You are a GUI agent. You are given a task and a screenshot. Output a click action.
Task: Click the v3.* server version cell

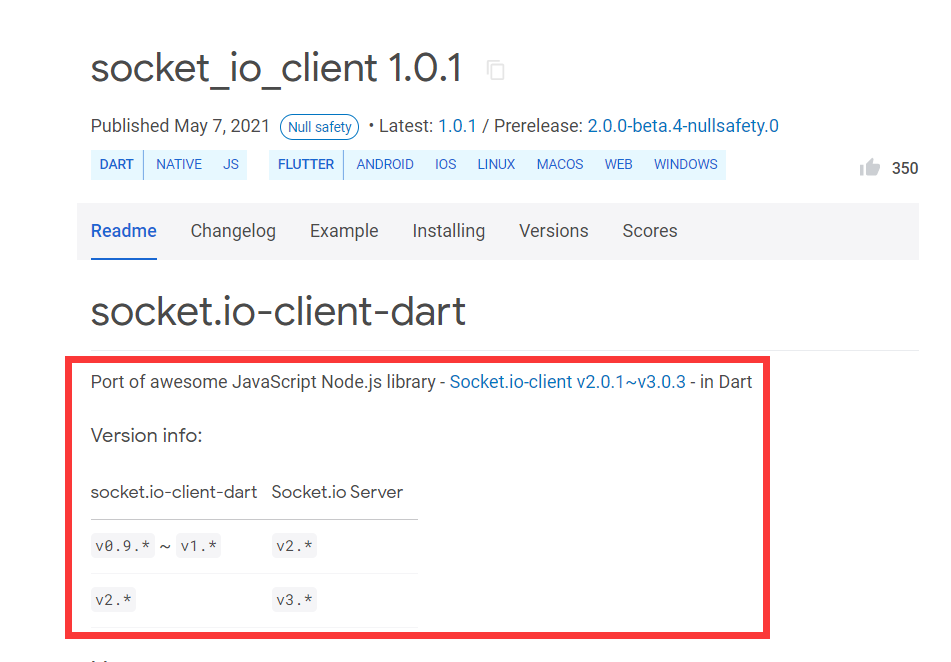coord(294,600)
